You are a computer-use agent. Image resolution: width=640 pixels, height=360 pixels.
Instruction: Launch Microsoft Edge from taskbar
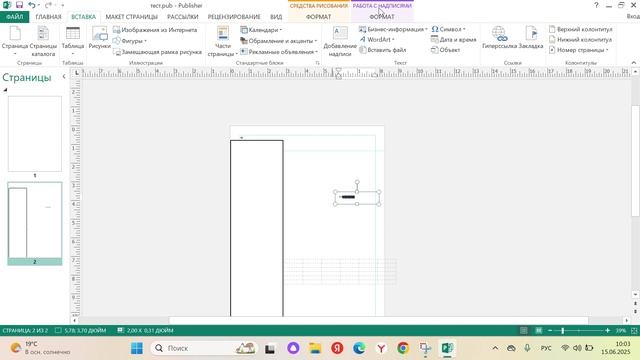point(359,348)
